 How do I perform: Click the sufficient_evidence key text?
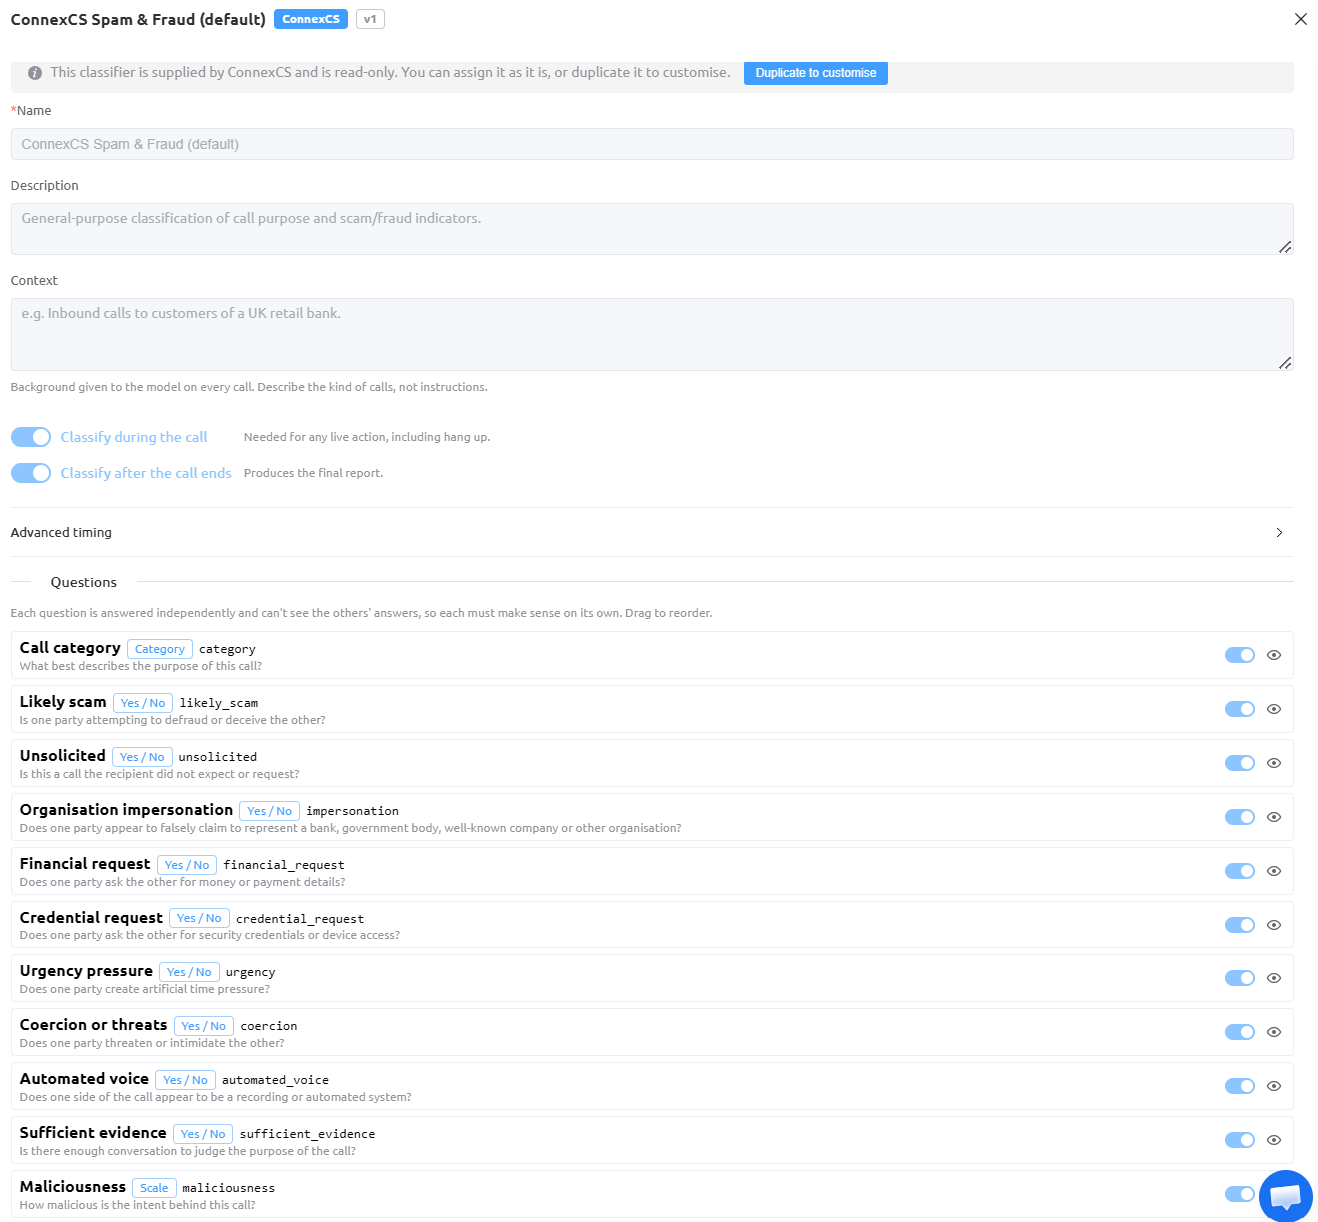pyautogui.click(x=307, y=1134)
